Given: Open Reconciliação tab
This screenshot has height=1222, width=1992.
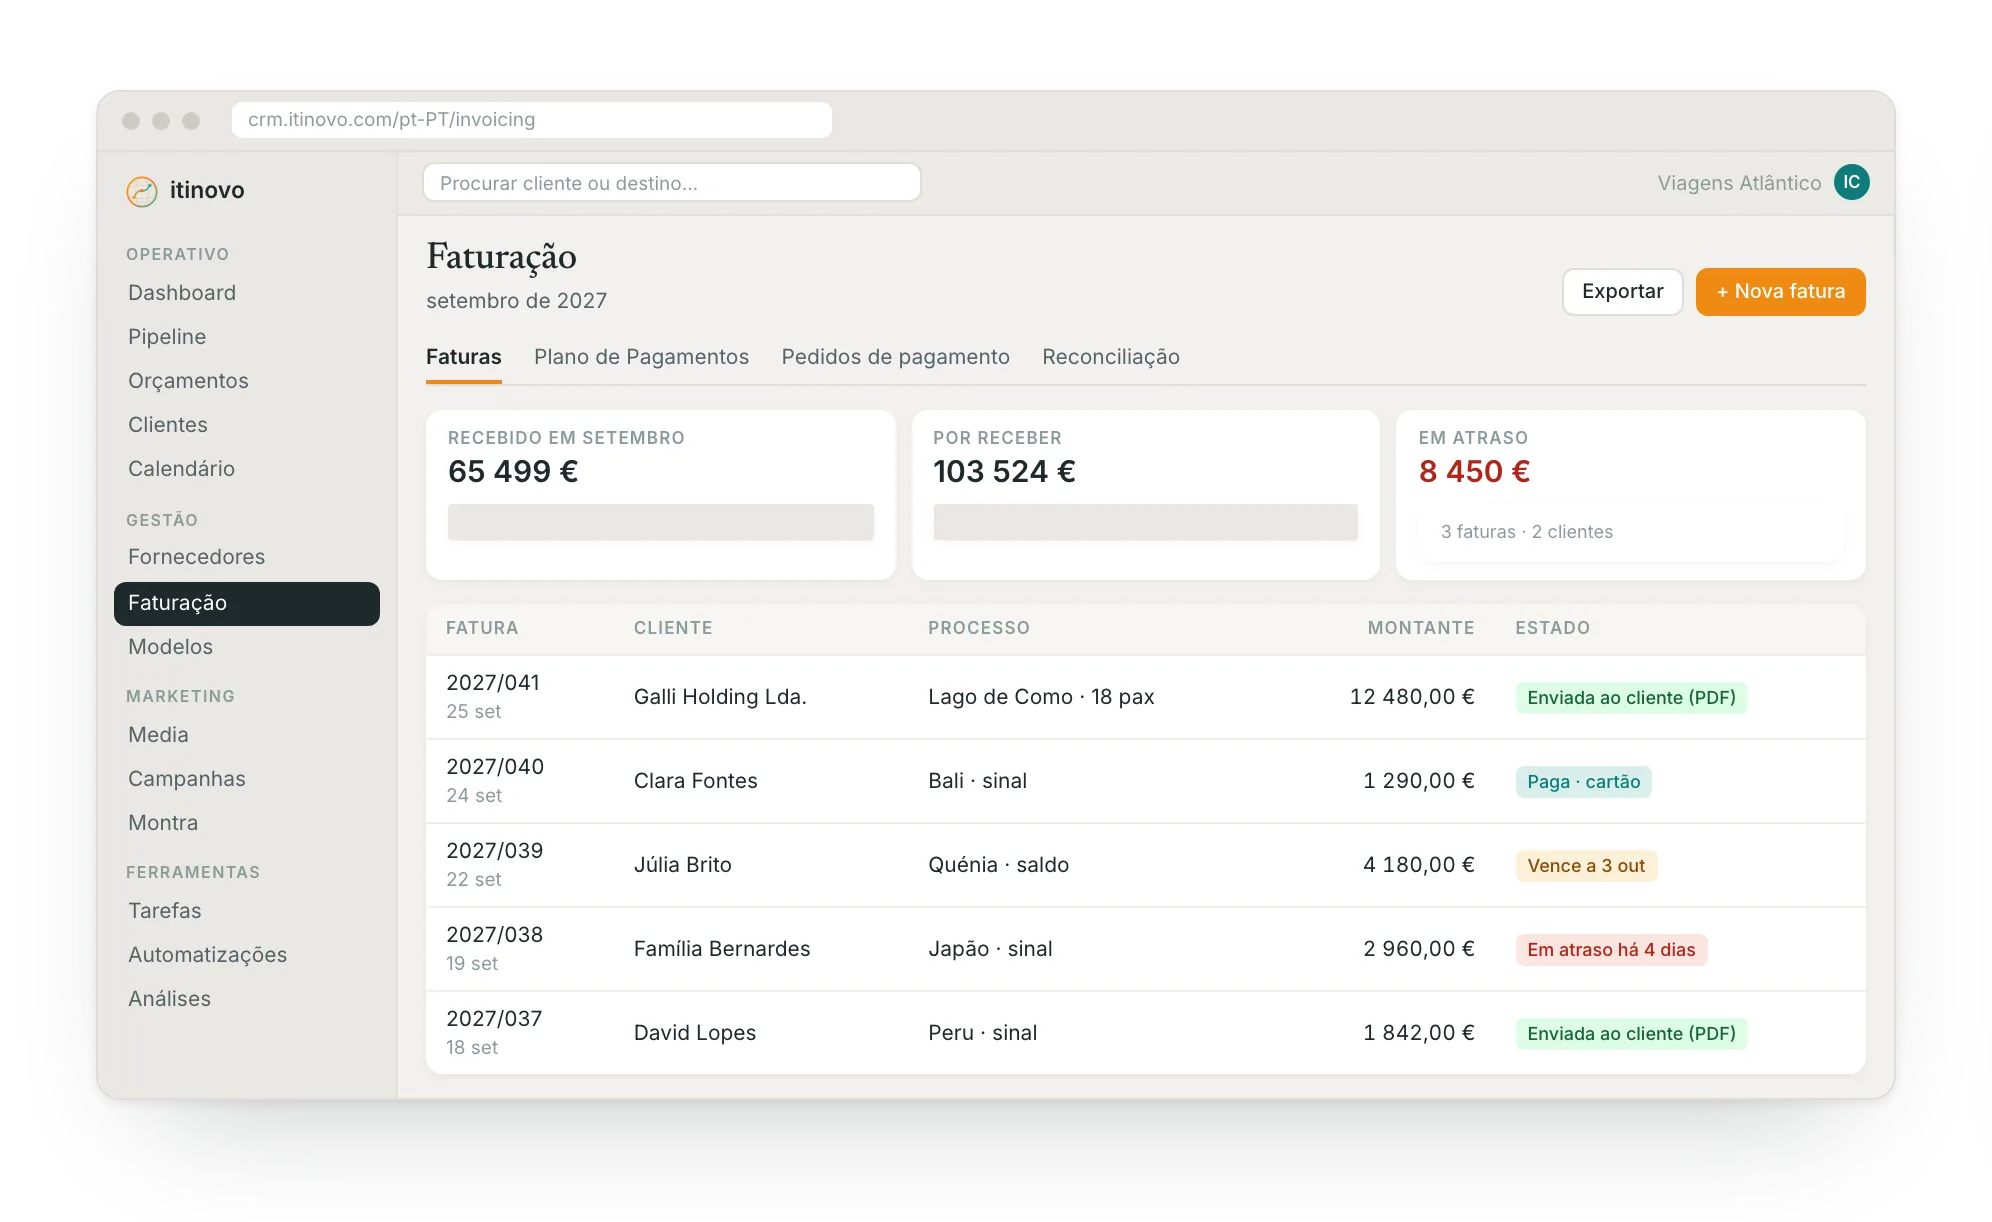Looking at the screenshot, I should pos(1111,357).
